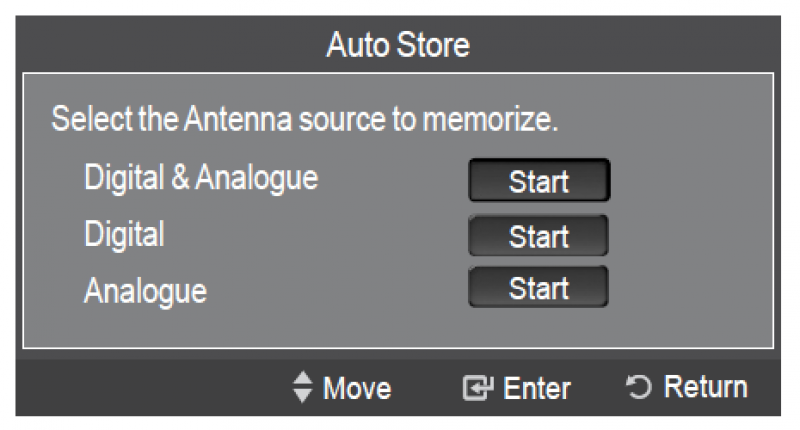Start the Analogue channel scan
Screen dimensions: 800x430
click(538, 287)
